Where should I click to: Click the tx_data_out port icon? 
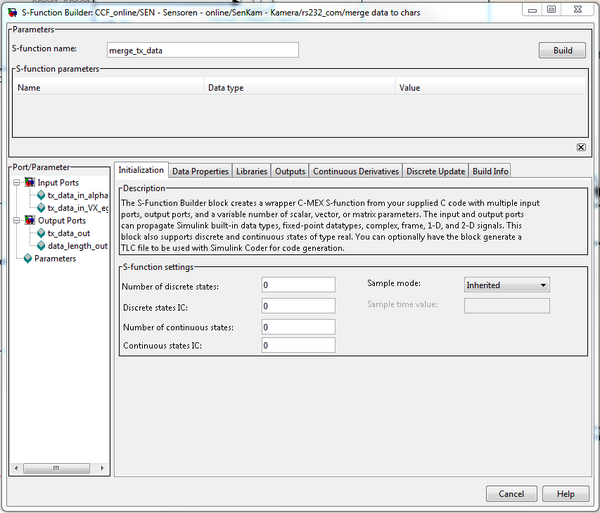[x=40, y=233]
